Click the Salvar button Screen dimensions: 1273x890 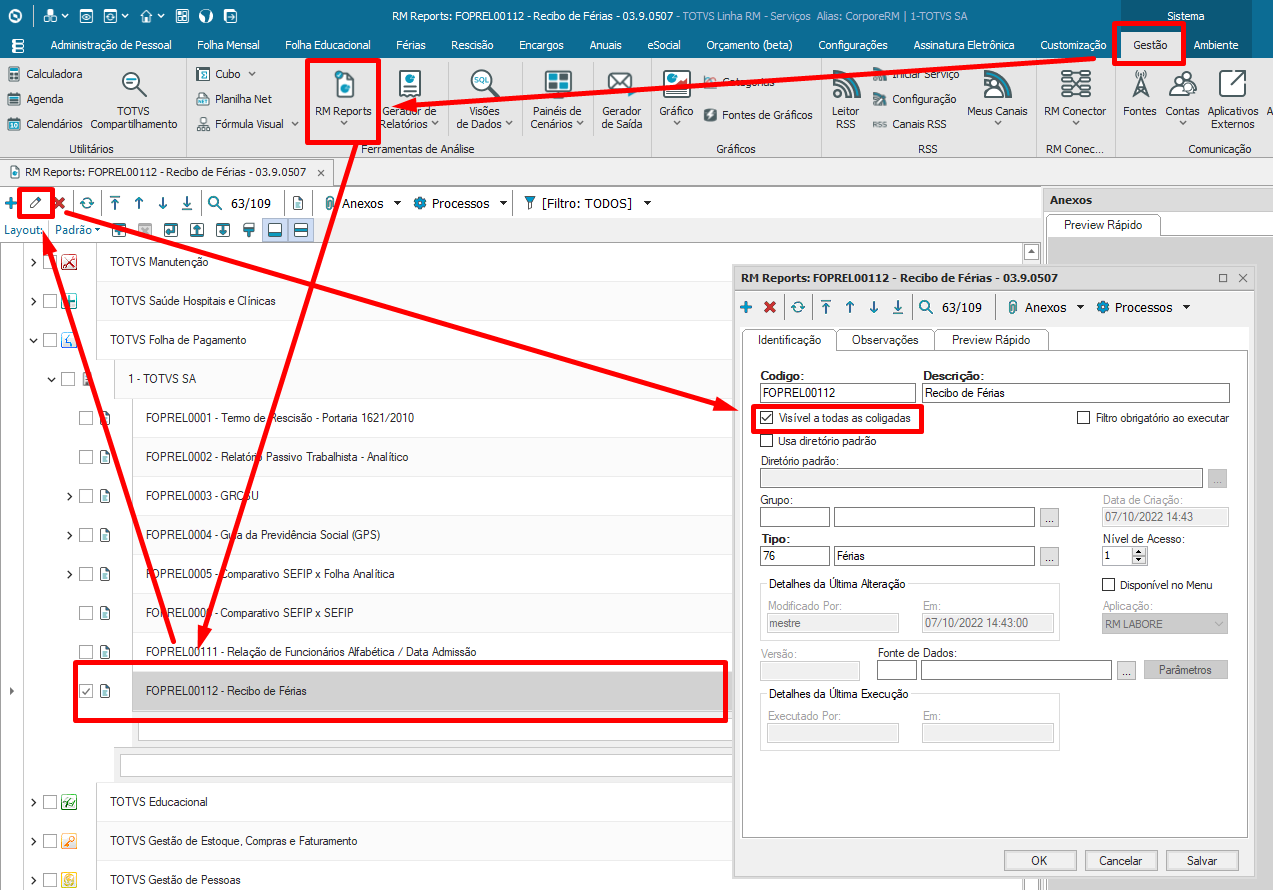1202,860
